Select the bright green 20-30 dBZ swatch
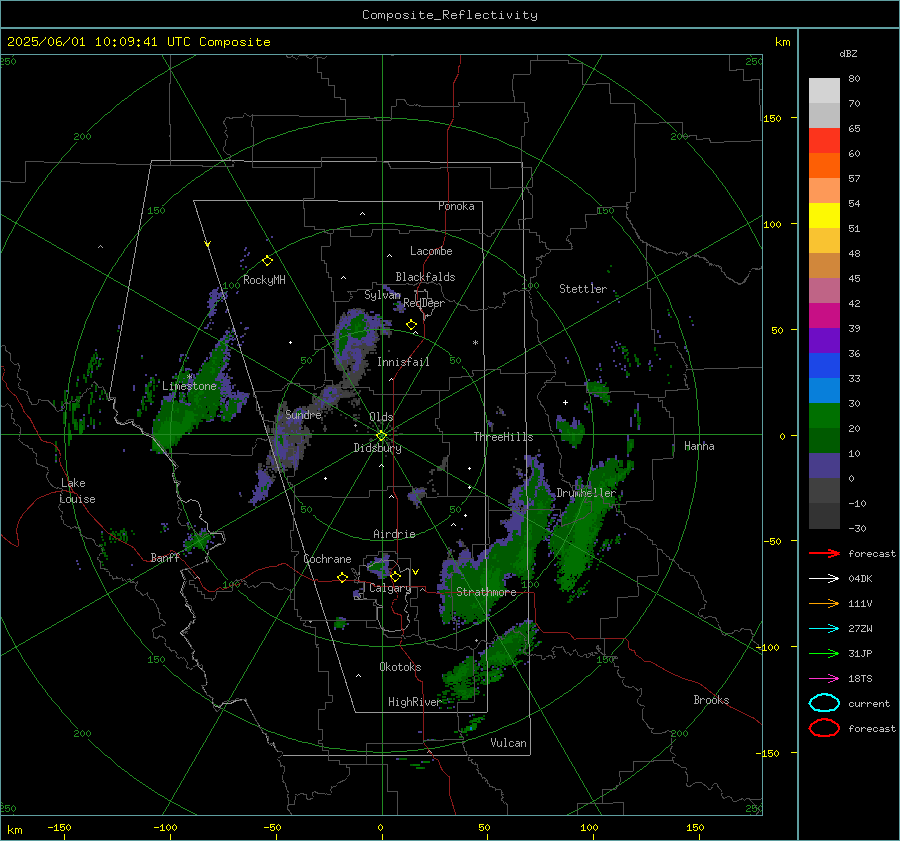900x841 pixels. tap(824, 416)
